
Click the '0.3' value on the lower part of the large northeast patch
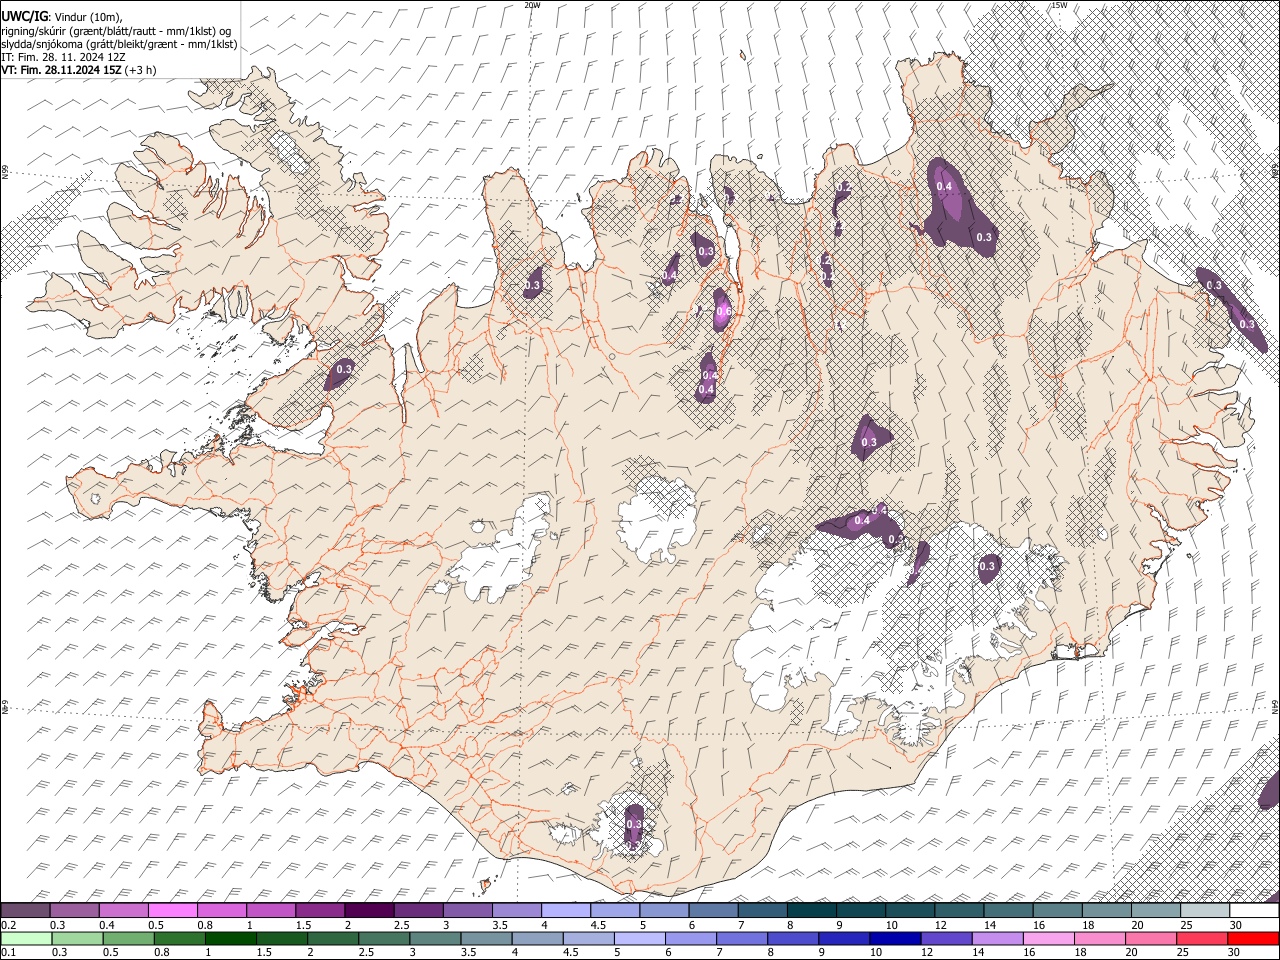(x=984, y=237)
